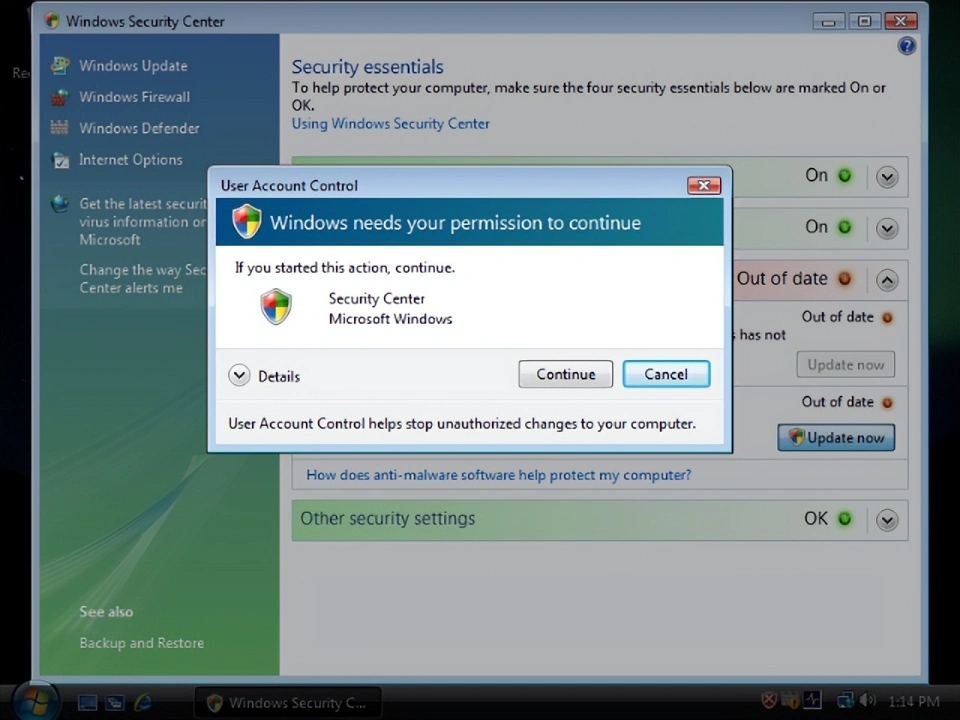Click the Windows Start orb
960x720 pixels.
click(x=37, y=700)
